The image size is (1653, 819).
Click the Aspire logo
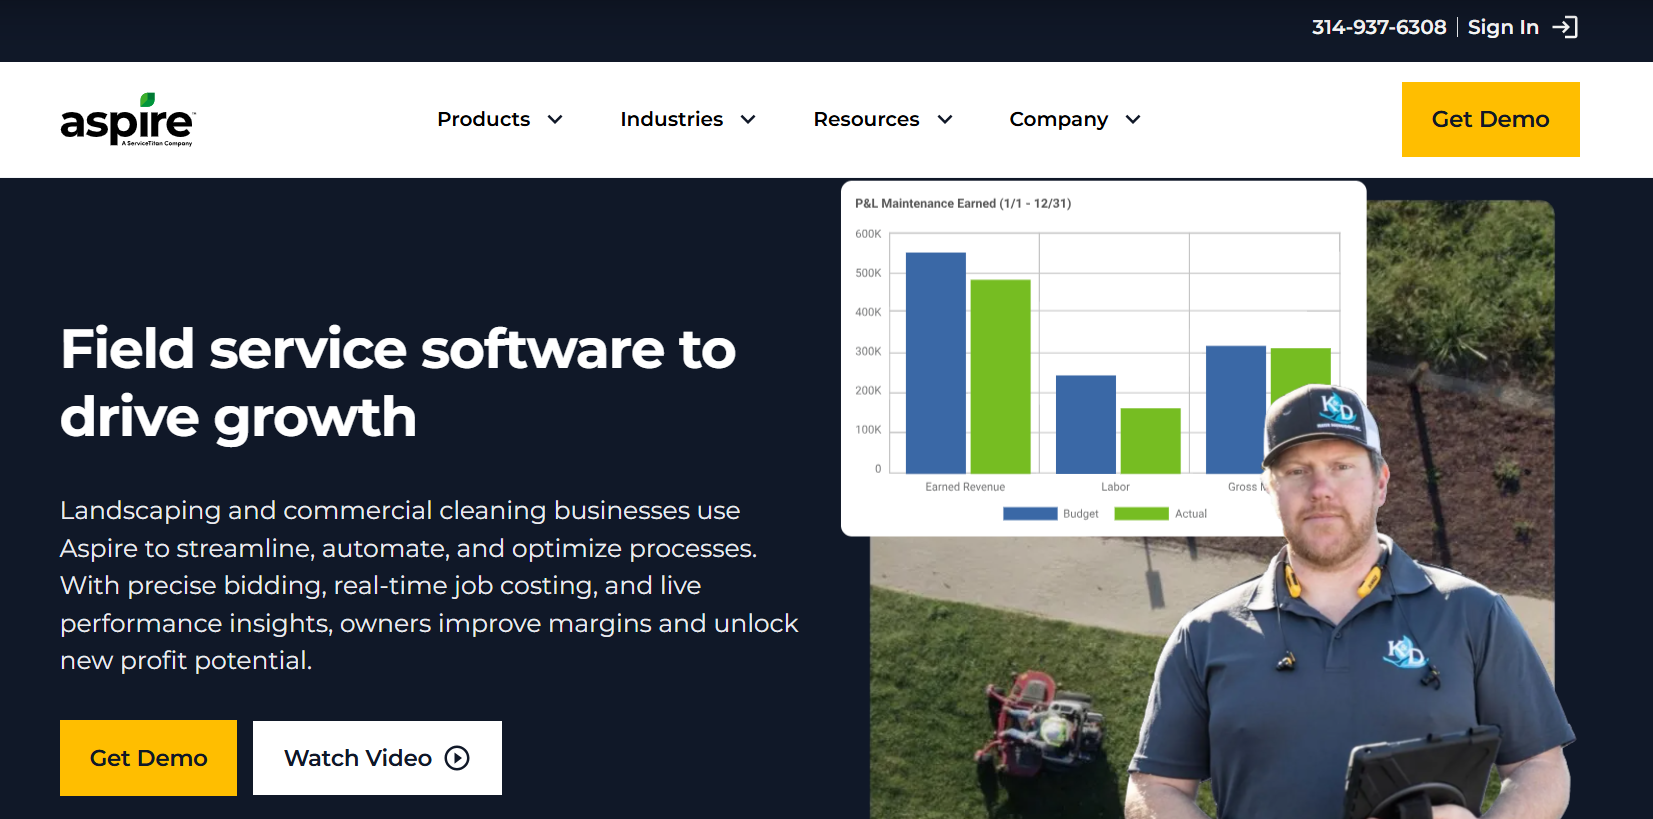click(x=128, y=120)
